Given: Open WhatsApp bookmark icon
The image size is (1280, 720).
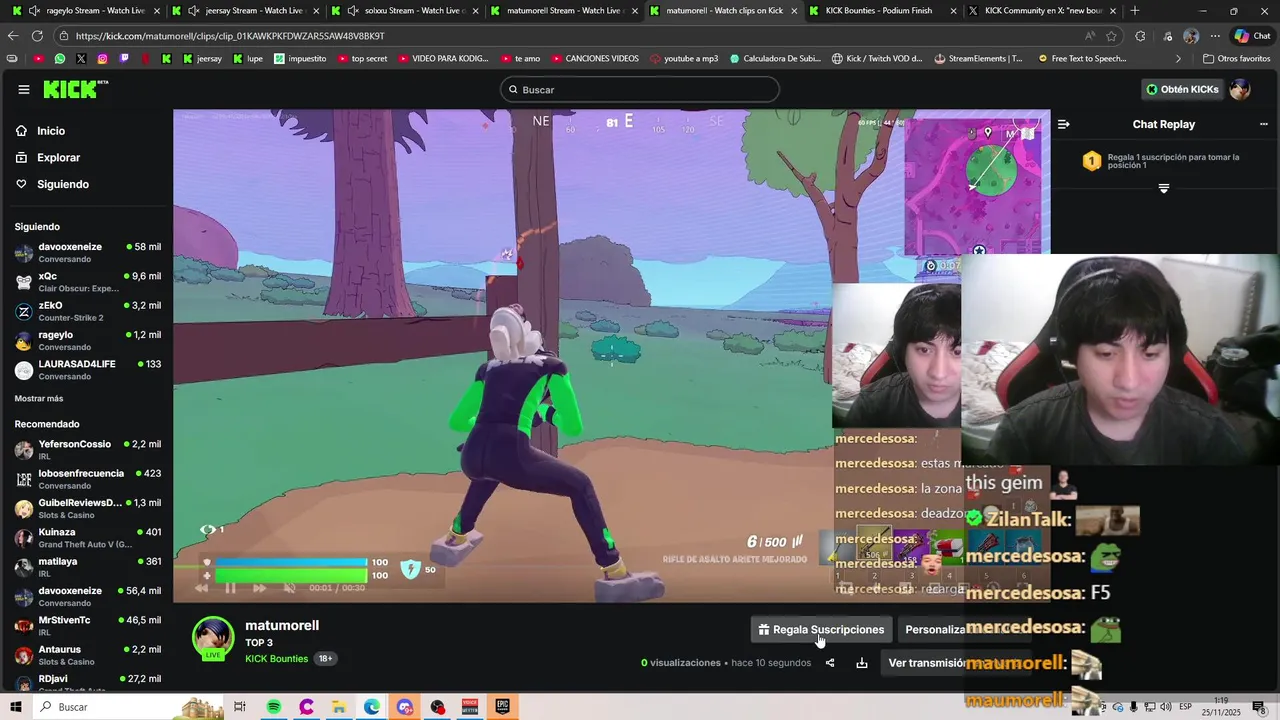Looking at the screenshot, I should click(60, 59).
